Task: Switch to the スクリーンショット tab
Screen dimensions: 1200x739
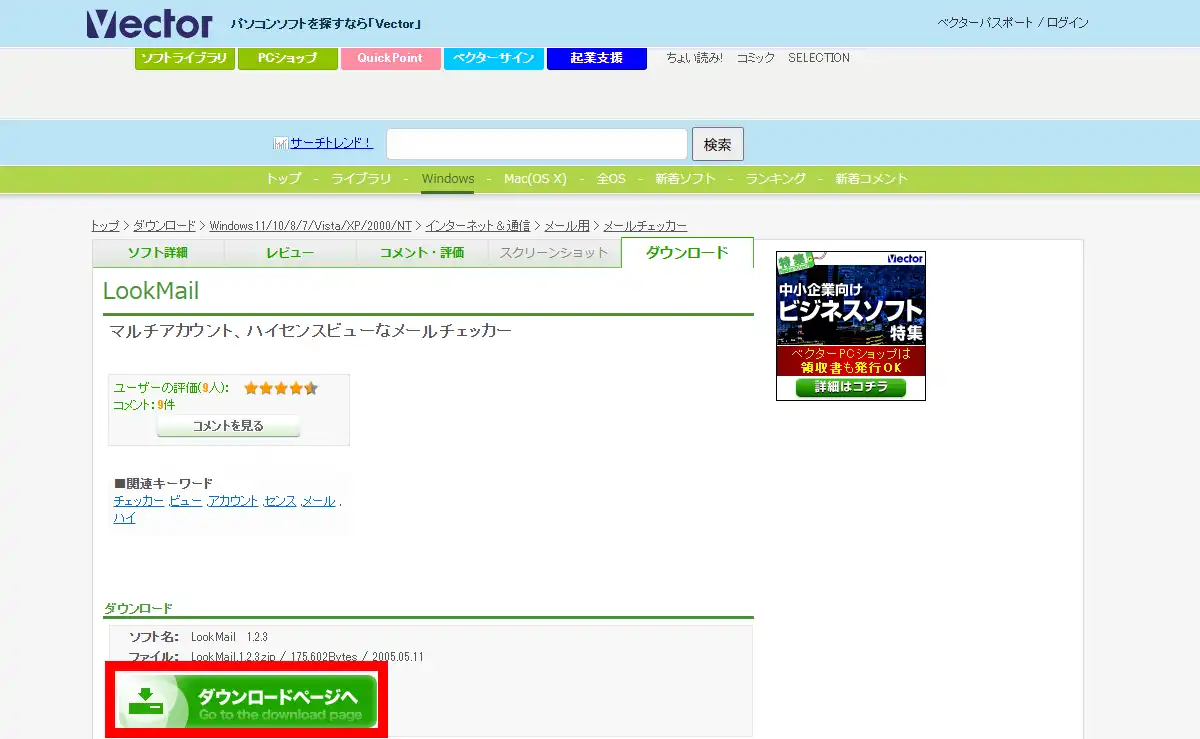Action: [554, 253]
